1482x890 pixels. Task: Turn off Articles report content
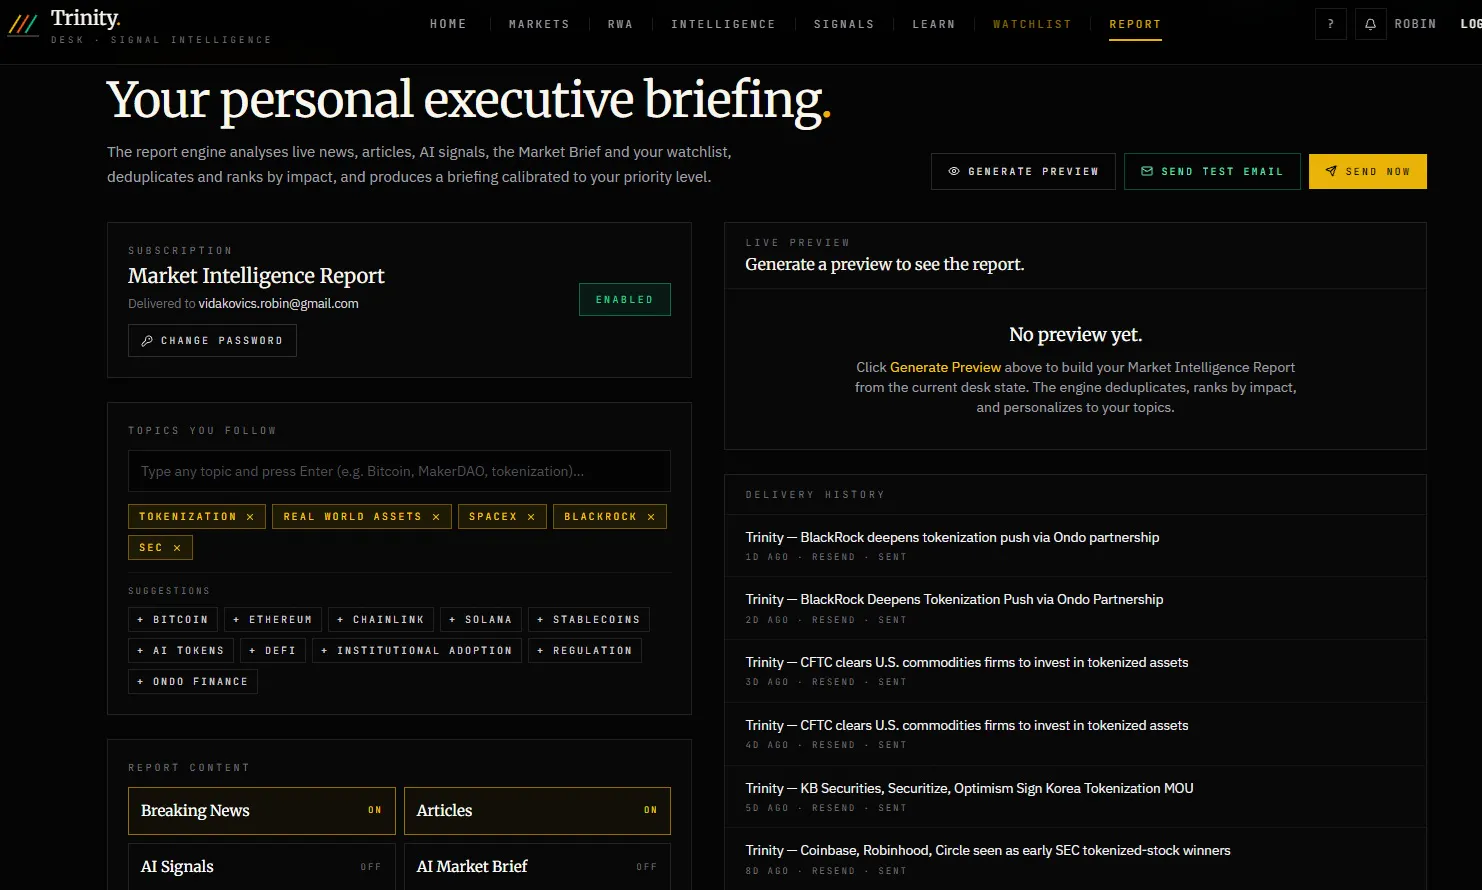tap(537, 811)
